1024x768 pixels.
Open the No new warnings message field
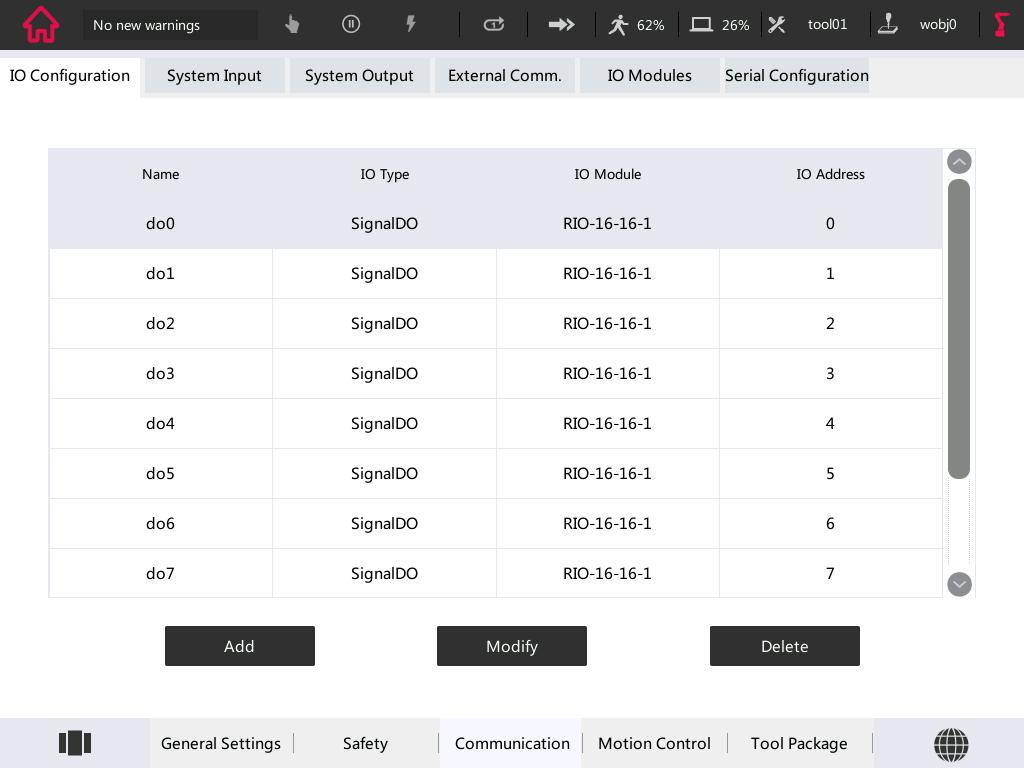coord(170,25)
